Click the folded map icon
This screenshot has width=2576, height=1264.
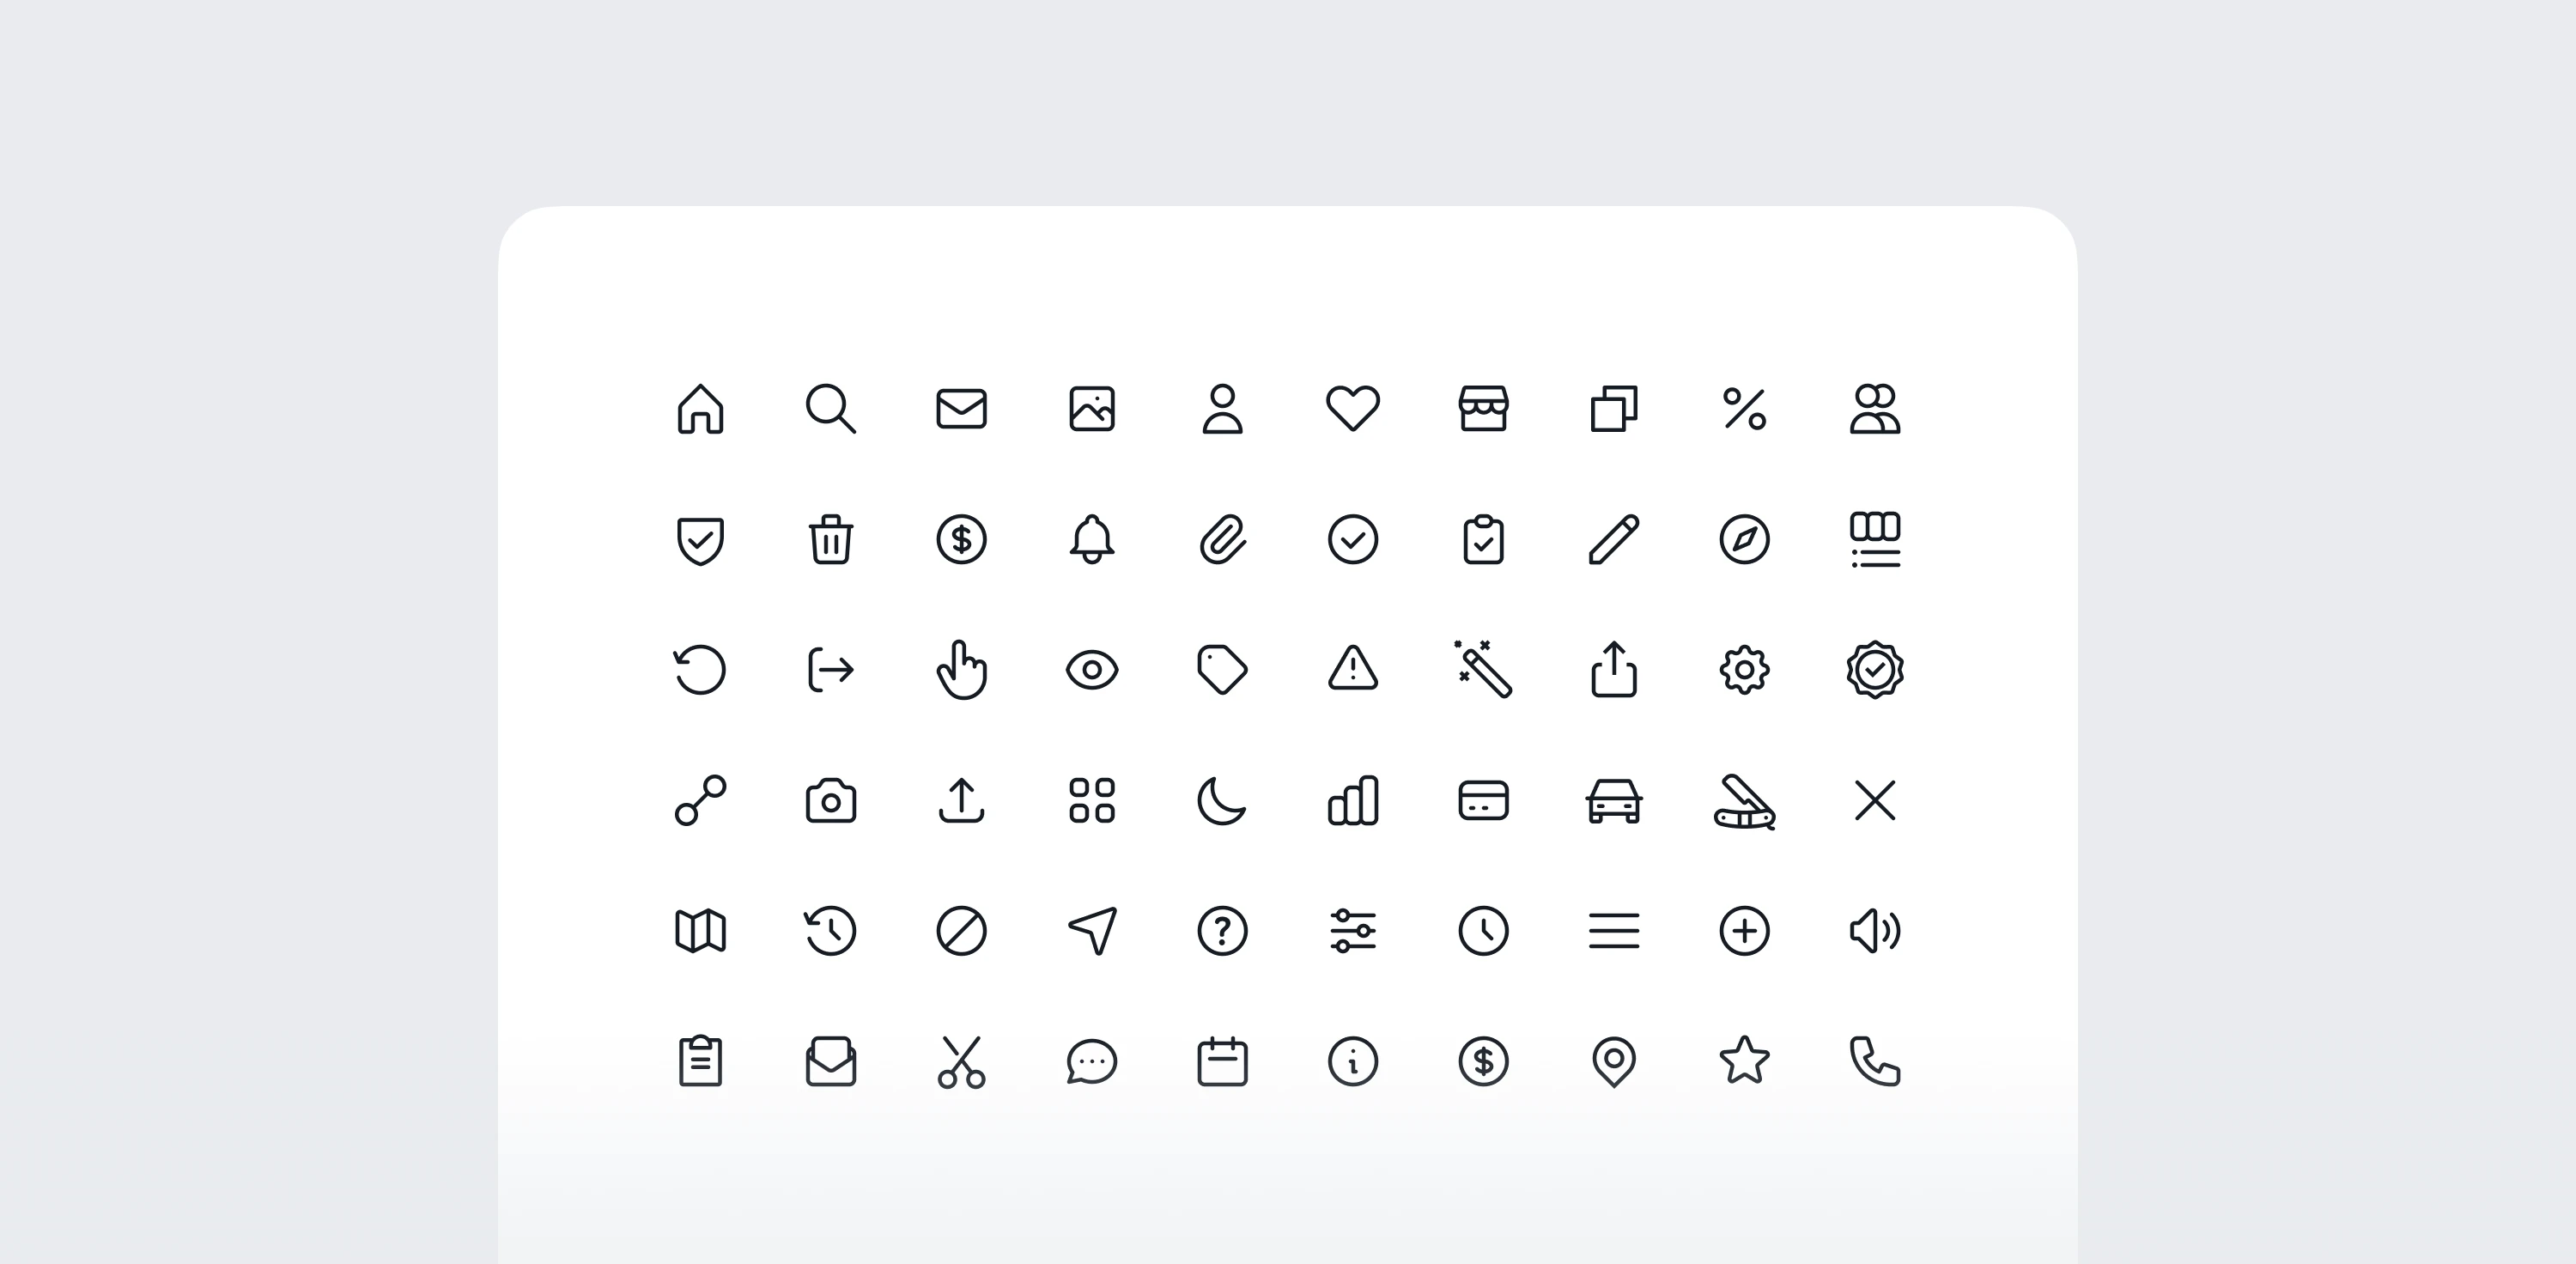click(700, 931)
